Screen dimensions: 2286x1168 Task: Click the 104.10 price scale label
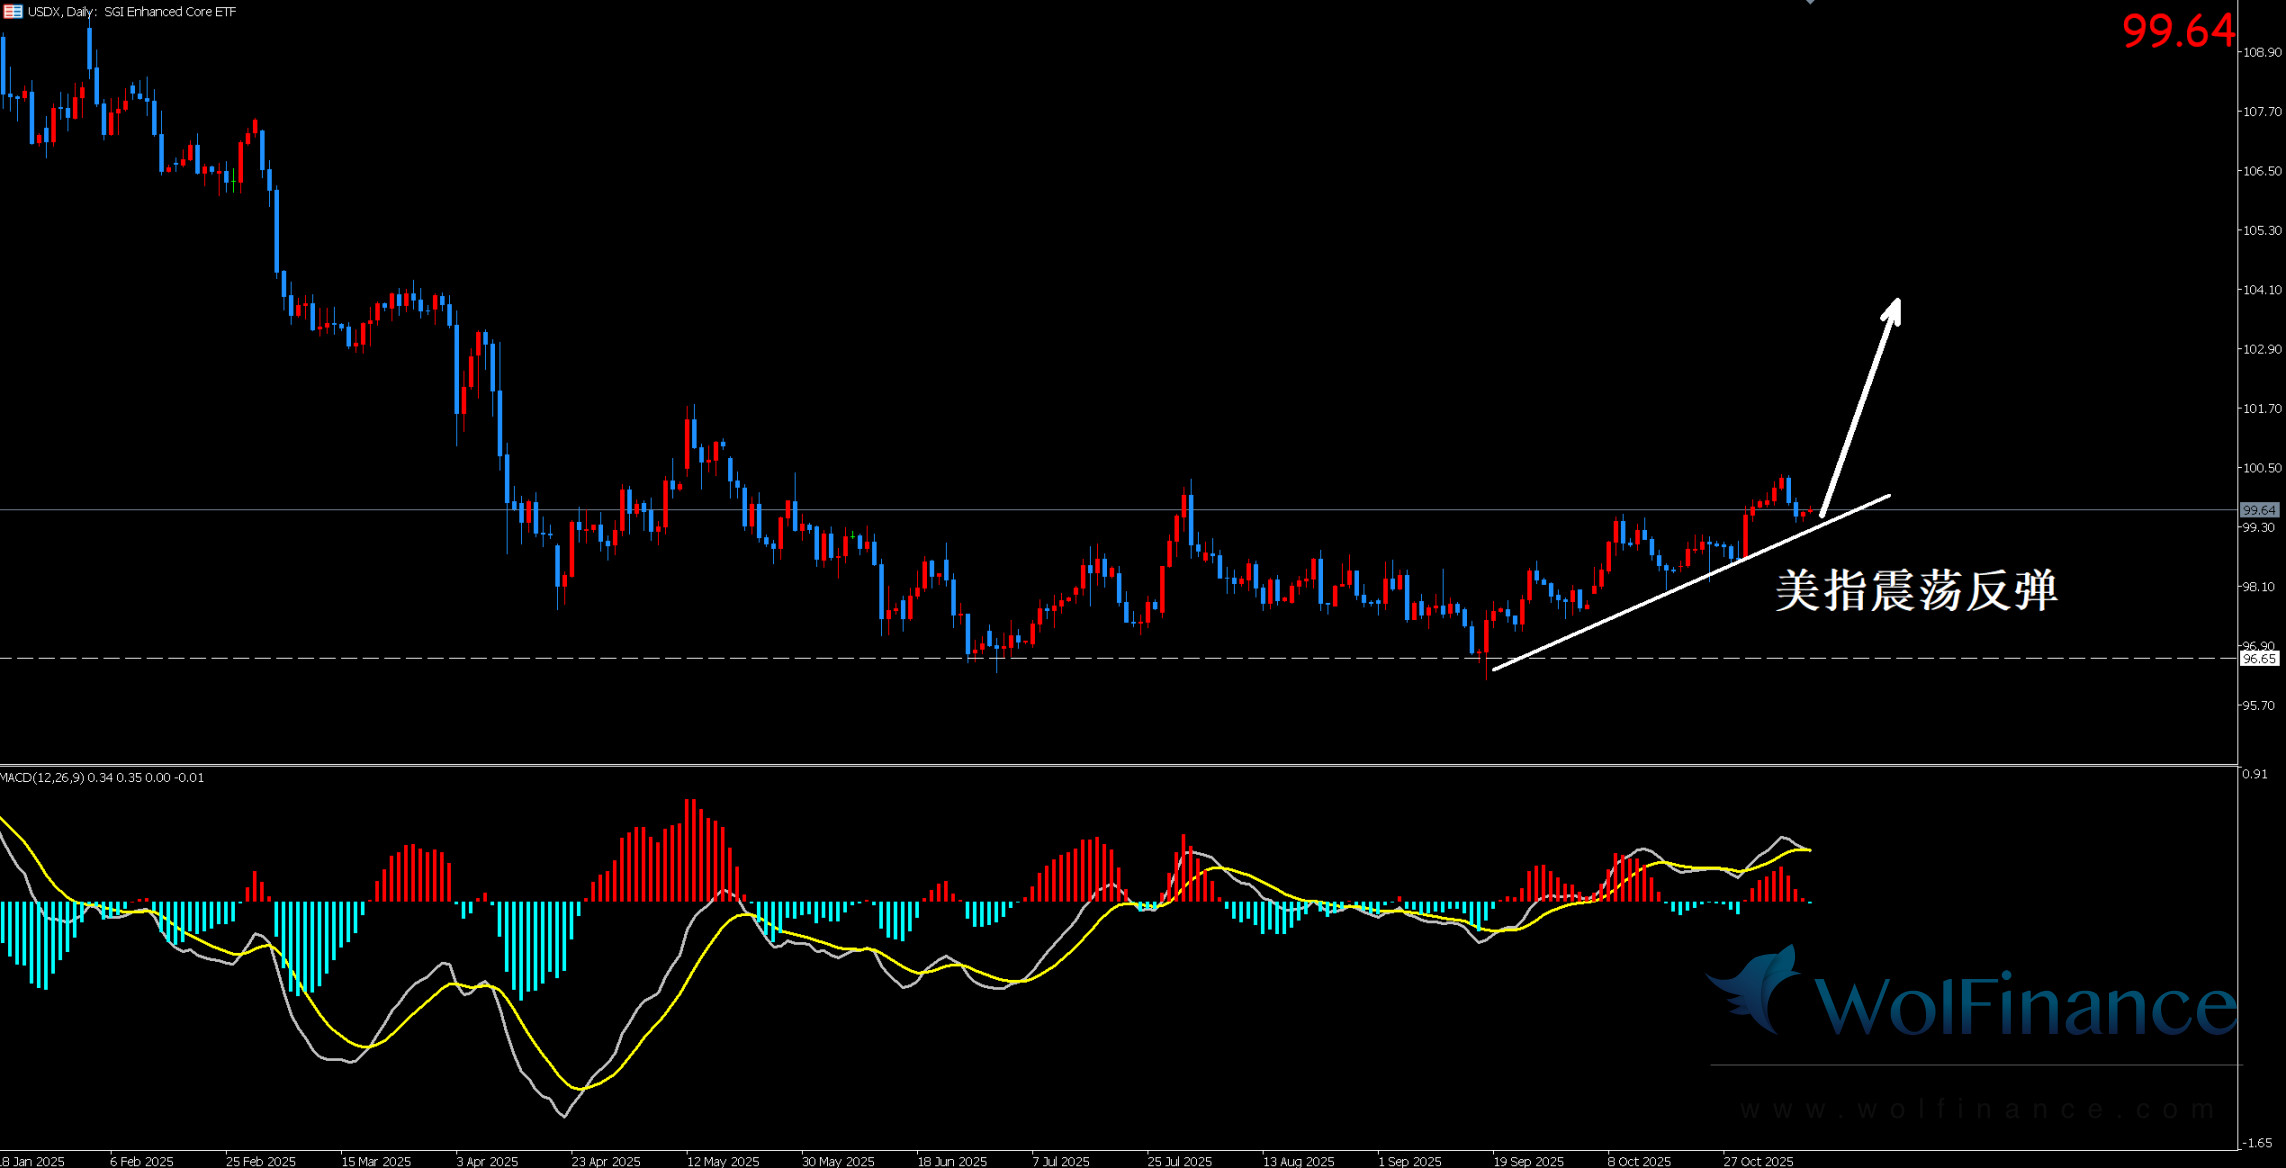point(2262,290)
